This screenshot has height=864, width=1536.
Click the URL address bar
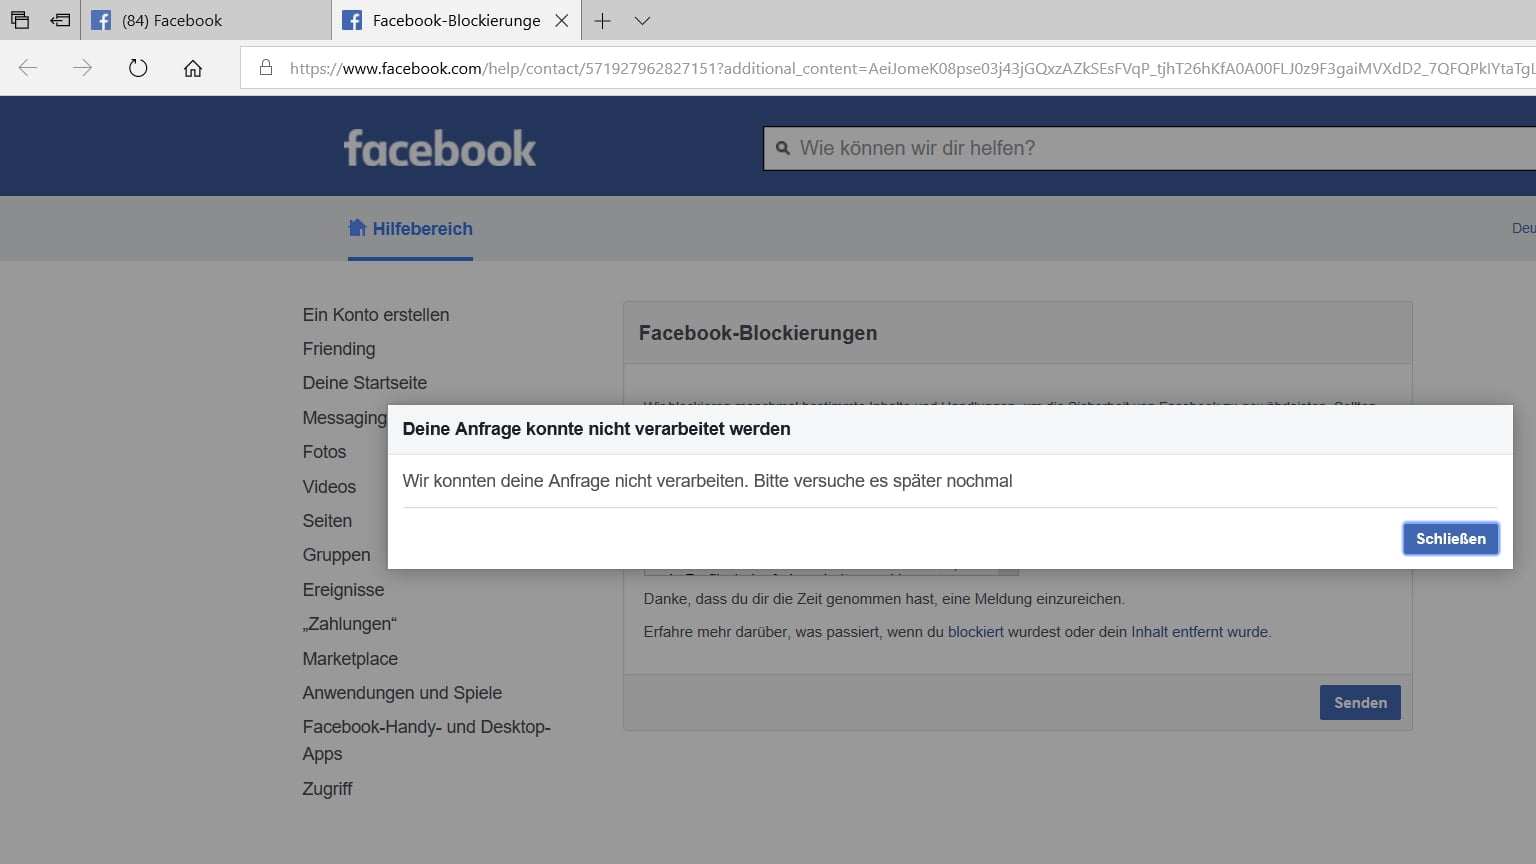[888, 68]
